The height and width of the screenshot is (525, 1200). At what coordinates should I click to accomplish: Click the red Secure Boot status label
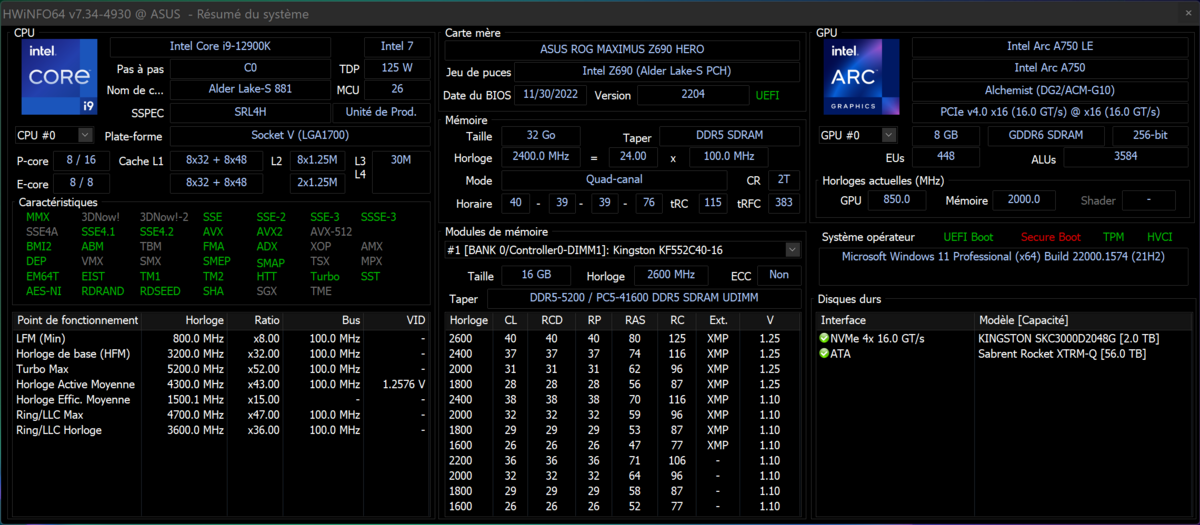click(1050, 237)
